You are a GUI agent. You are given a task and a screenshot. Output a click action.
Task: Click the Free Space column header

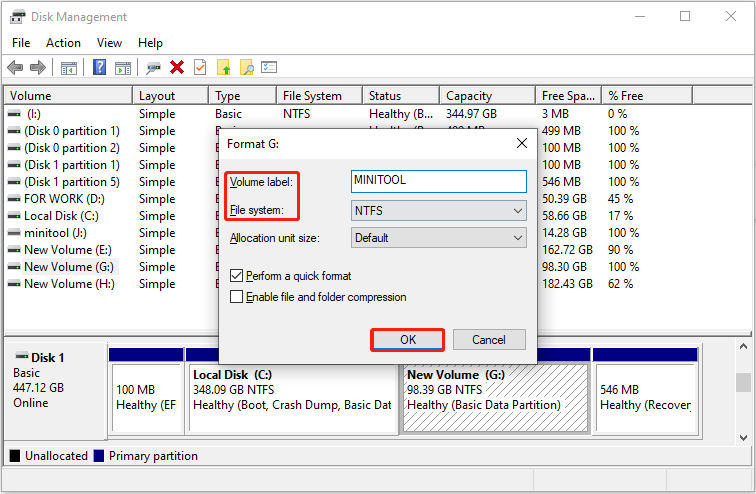point(568,96)
